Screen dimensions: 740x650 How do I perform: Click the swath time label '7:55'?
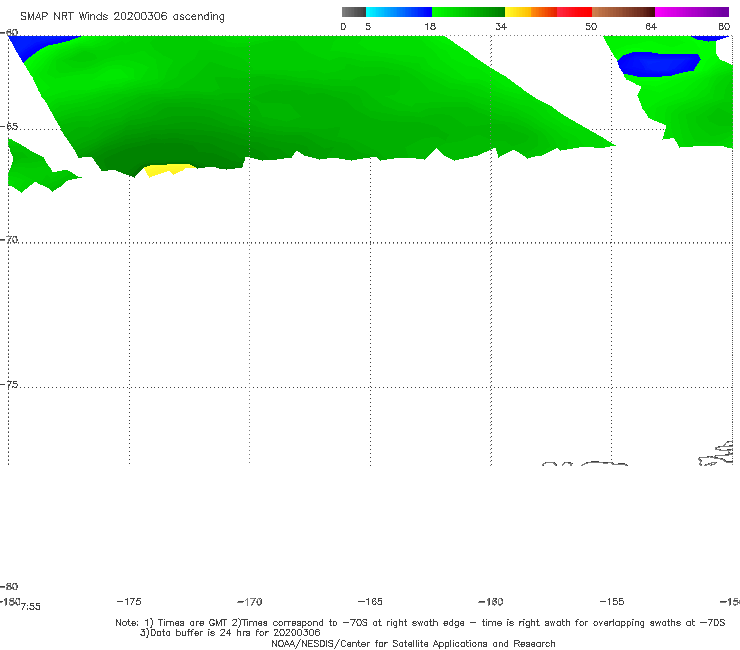click(x=31, y=607)
